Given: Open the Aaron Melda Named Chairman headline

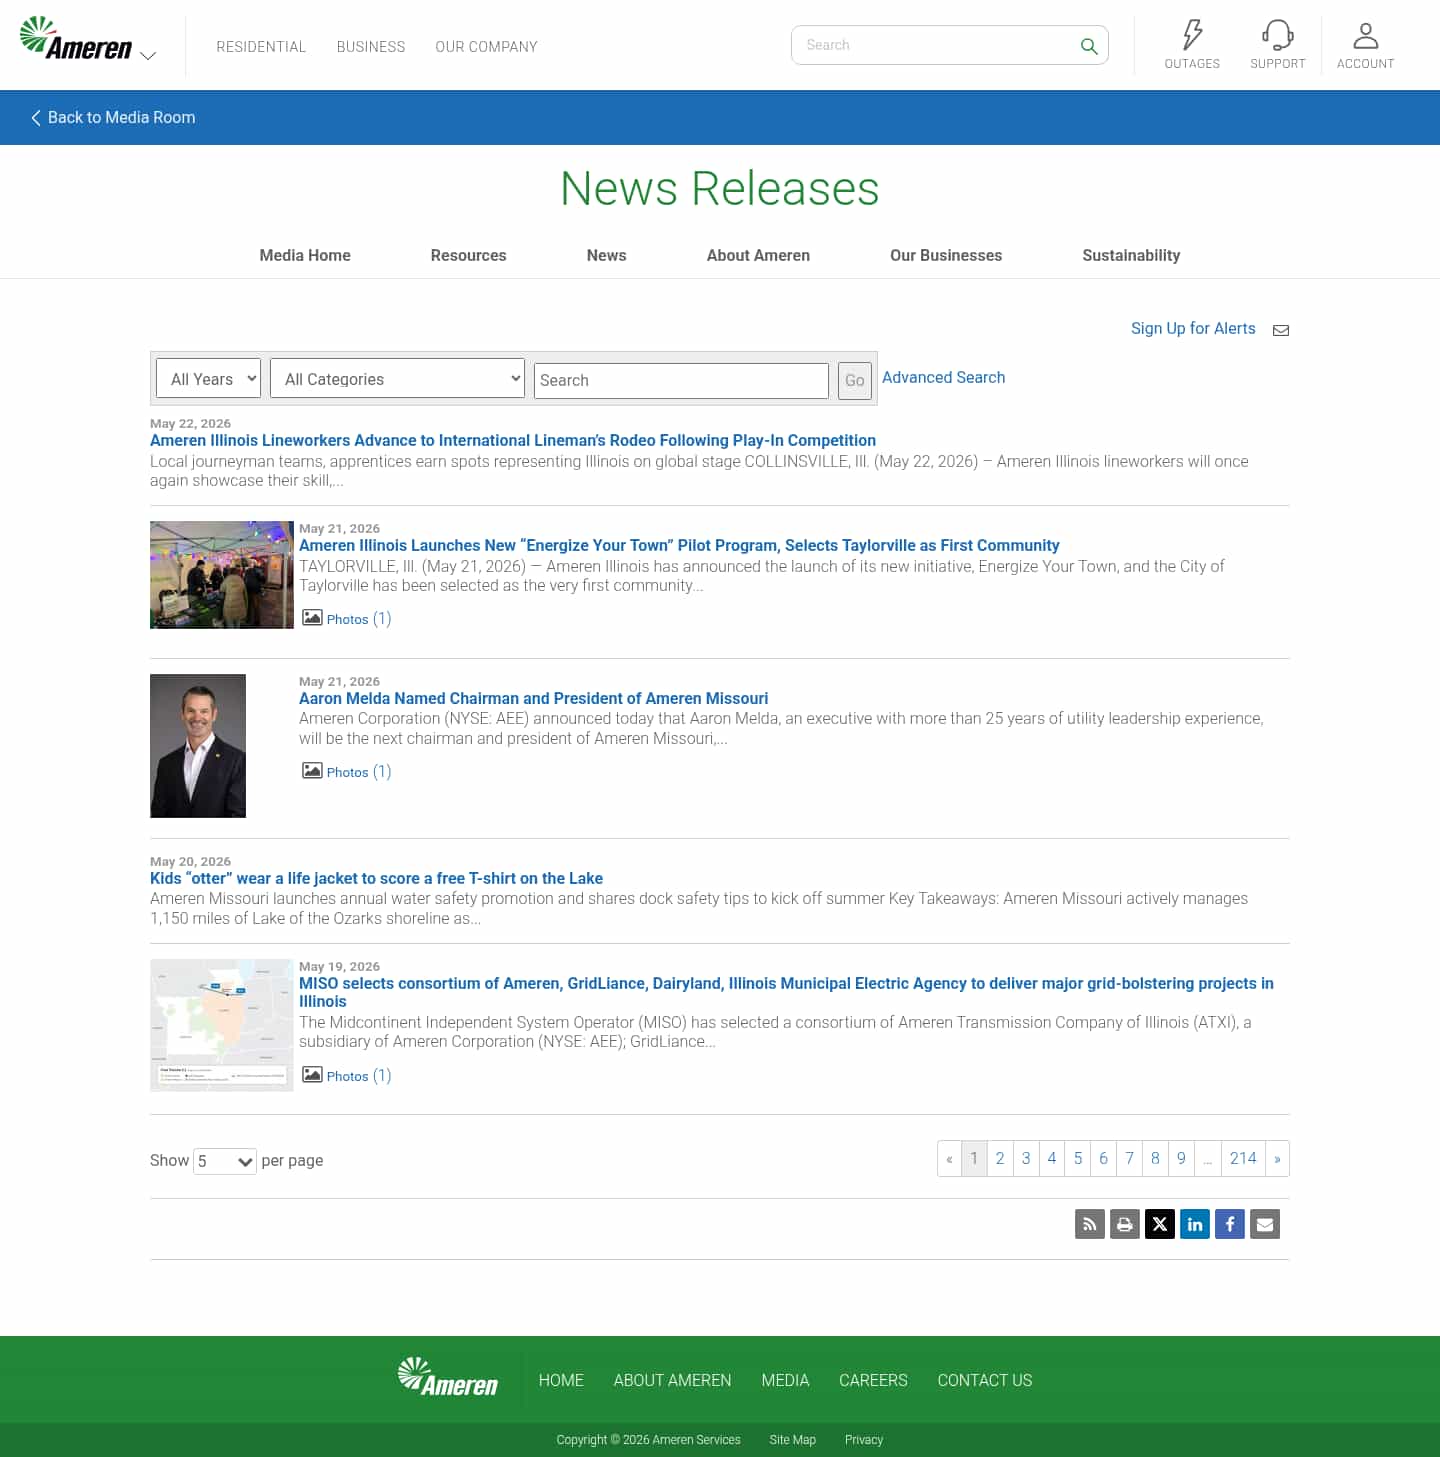Looking at the screenshot, I should click(533, 698).
